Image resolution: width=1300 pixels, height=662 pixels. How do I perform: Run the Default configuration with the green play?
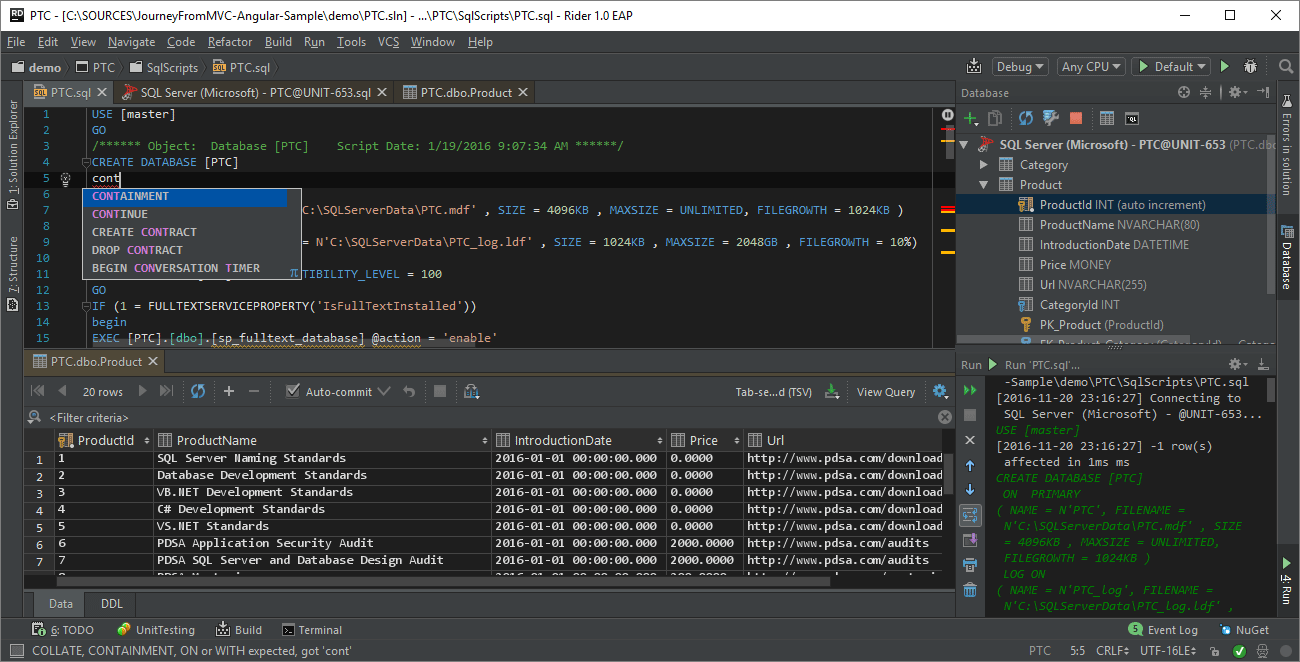(x=1224, y=67)
